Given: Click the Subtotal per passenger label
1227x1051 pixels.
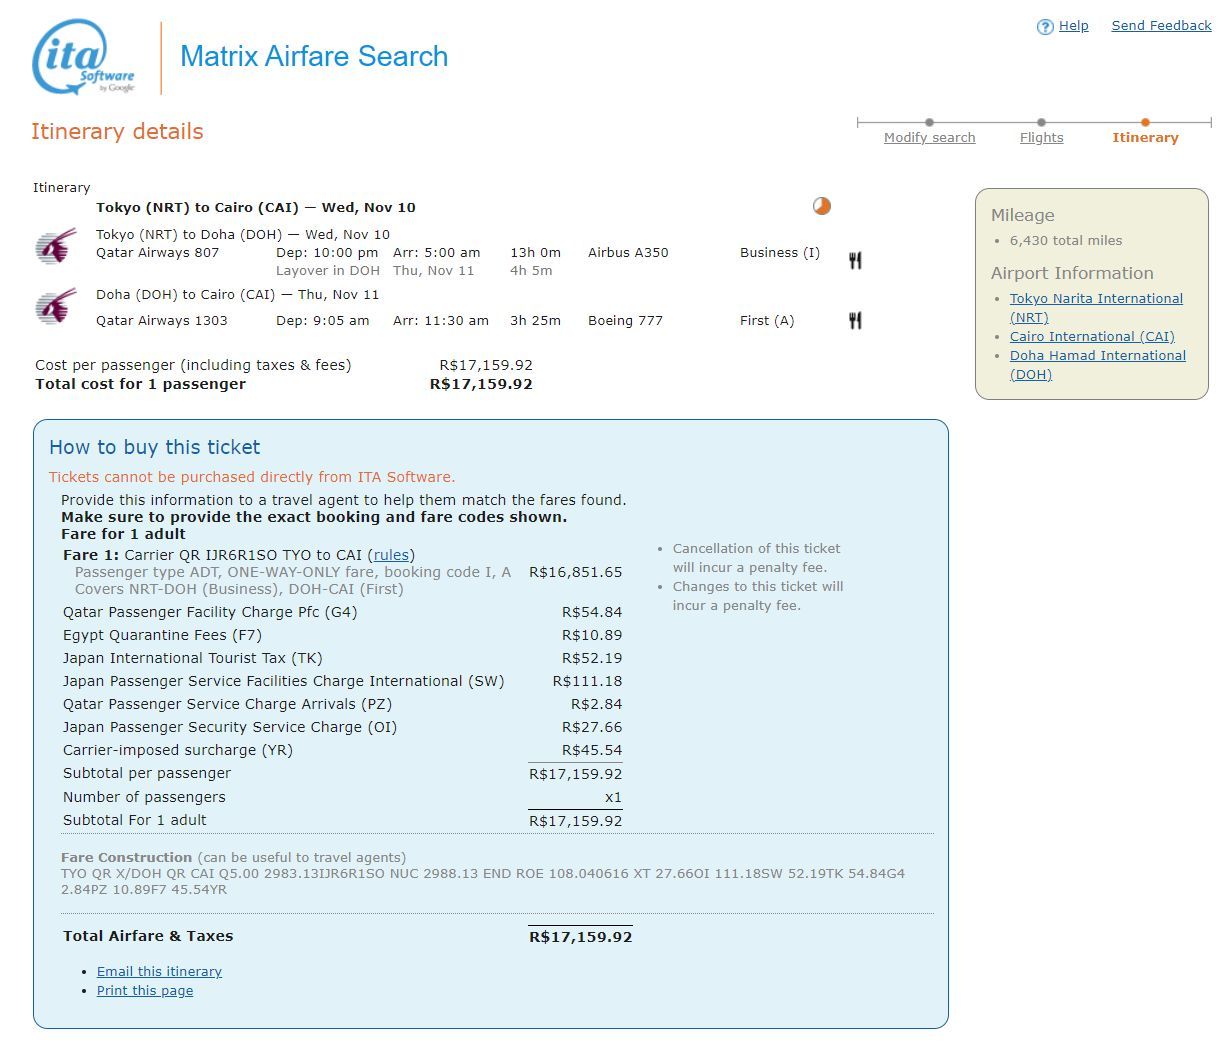Looking at the screenshot, I should [147, 774].
